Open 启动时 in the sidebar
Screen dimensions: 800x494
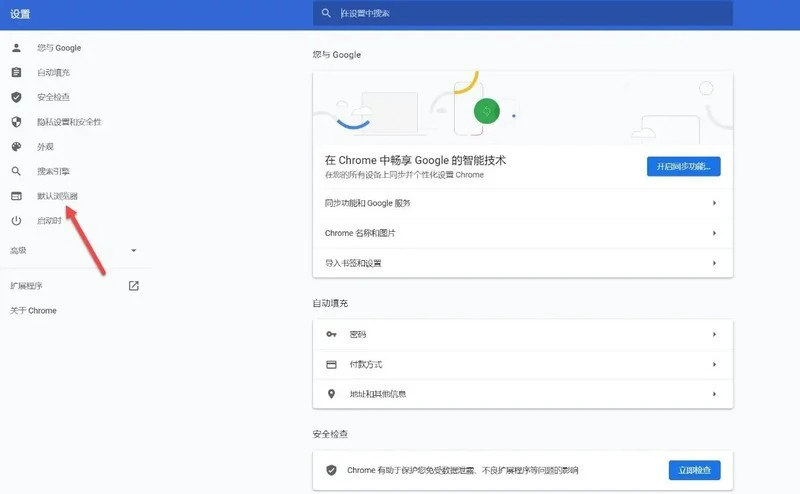pyautogui.click(x=49, y=220)
